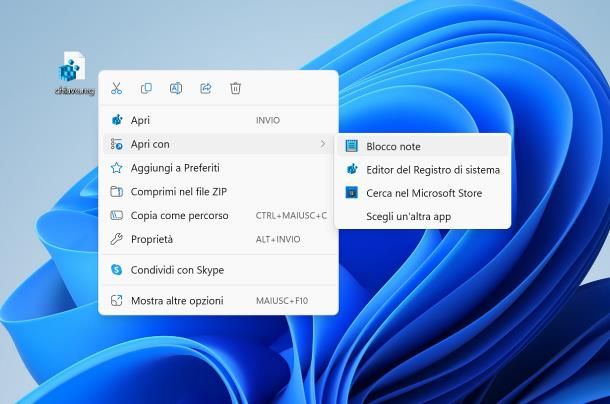Click the Rename icon in context menu
Image resolution: width=610 pixels, height=404 pixels.
tap(176, 88)
